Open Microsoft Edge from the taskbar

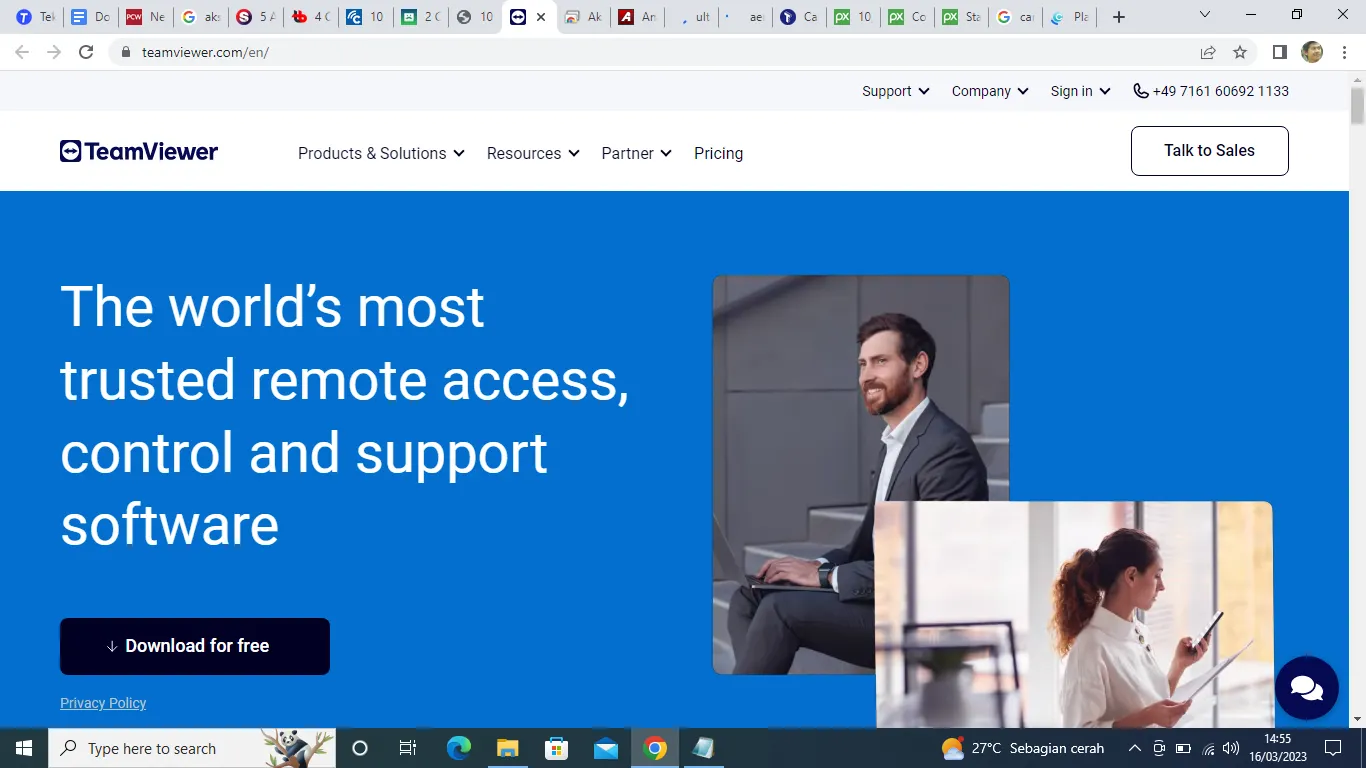458,748
